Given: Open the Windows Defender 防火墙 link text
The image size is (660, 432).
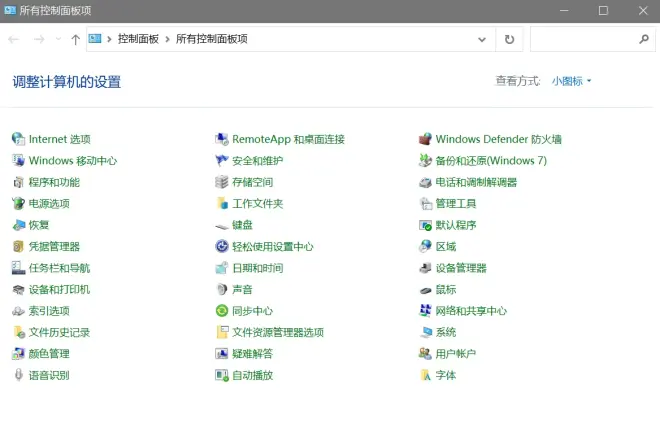Looking at the screenshot, I should pyautogui.click(x=498, y=139).
